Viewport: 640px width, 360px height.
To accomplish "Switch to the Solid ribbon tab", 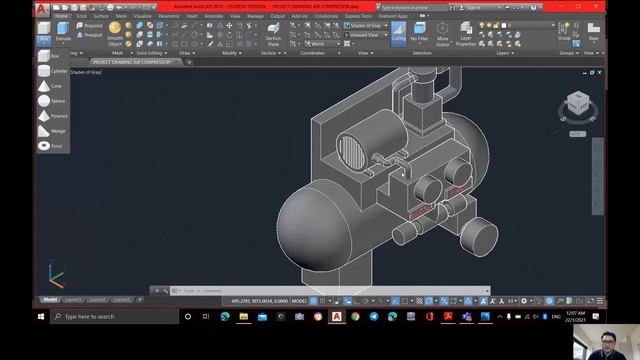I will 81,16.
